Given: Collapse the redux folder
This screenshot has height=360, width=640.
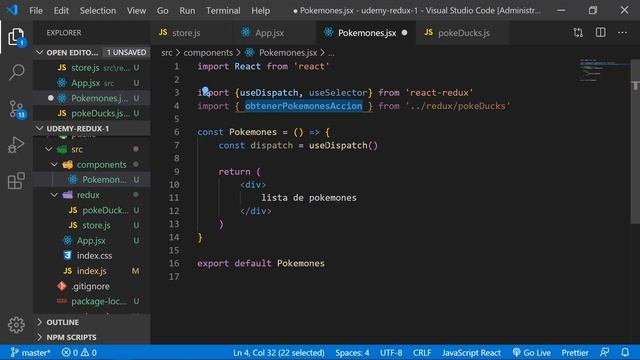Looking at the screenshot, I should tap(54, 195).
